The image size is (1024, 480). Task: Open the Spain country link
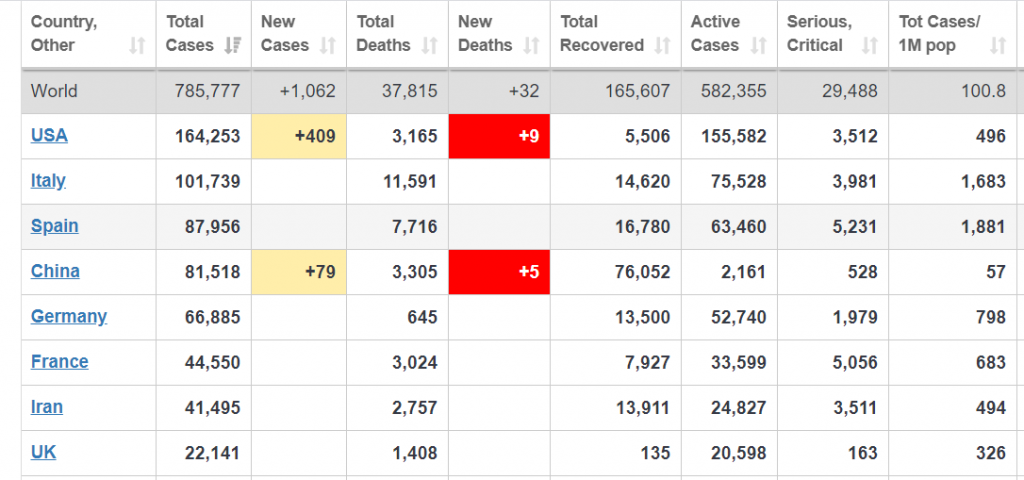[55, 227]
